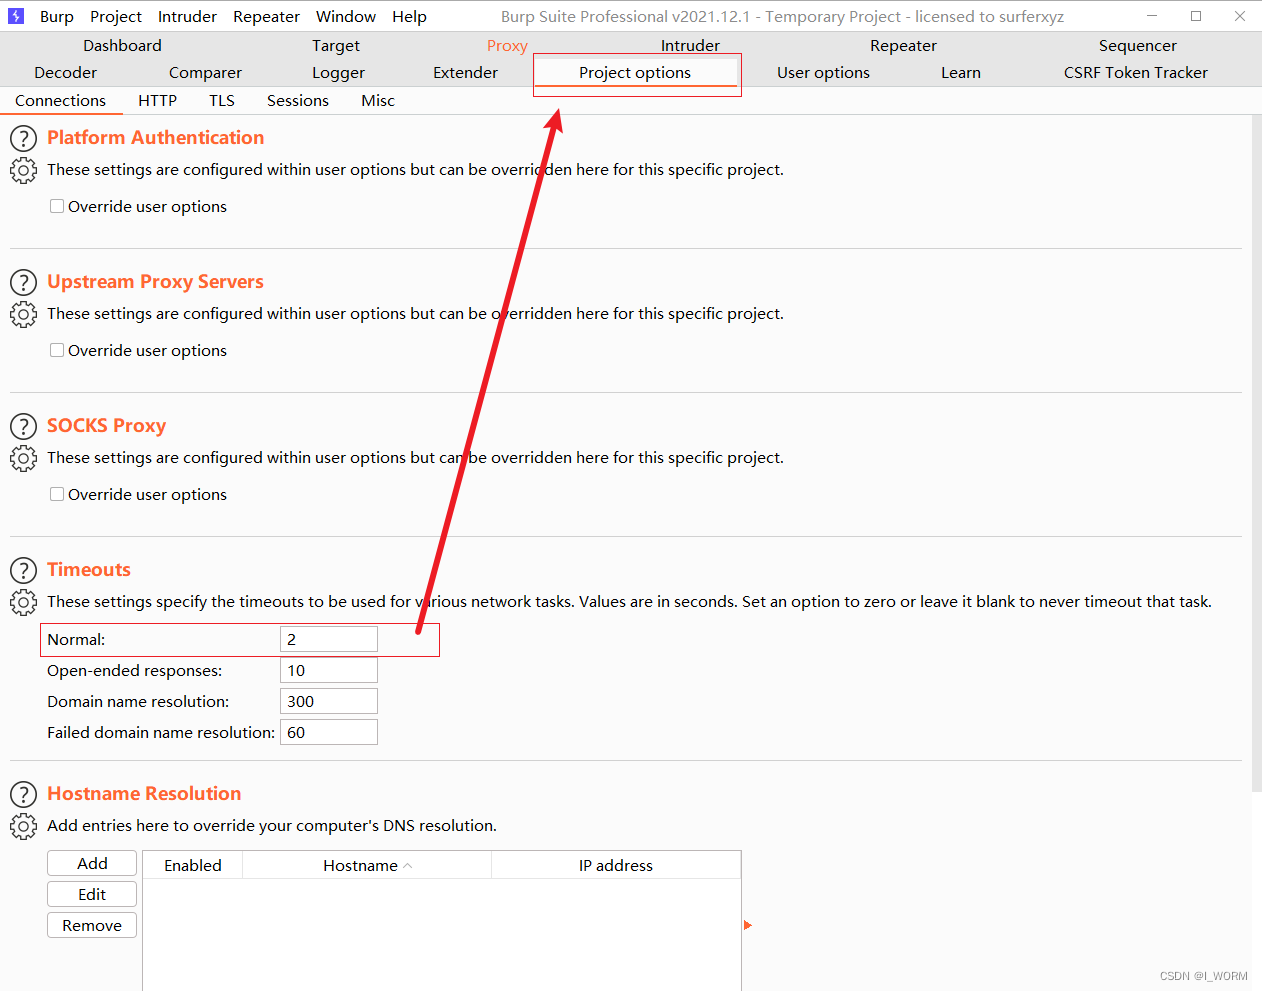
Task: Focus the Normal timeout input field
Action: [329, 639]
